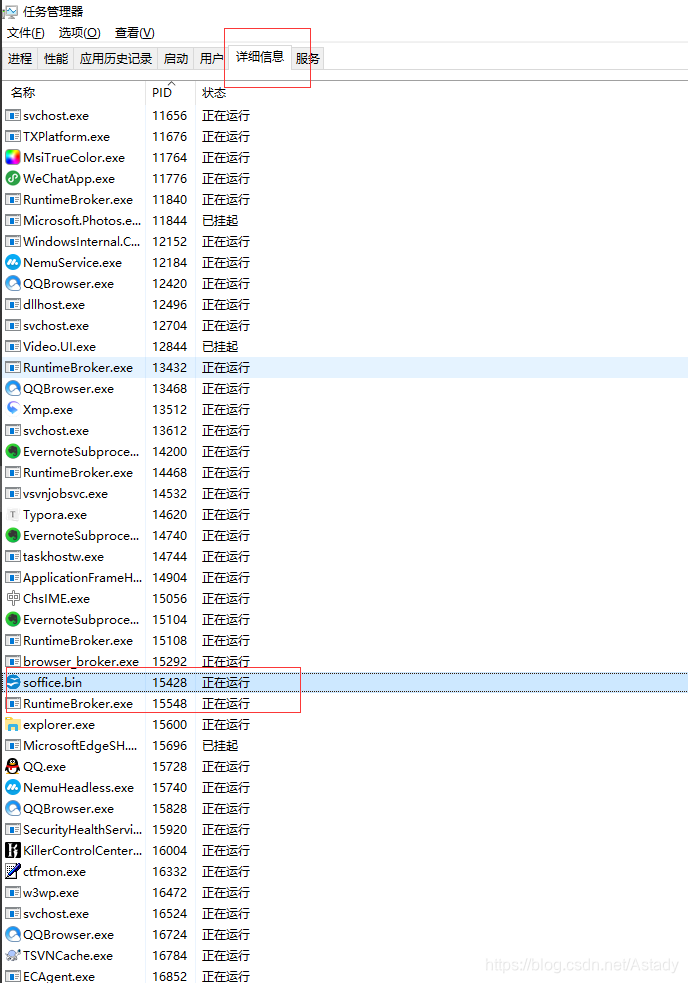Click the MsiTrueColor.exe rainbow icon
The width and height of the screenshot is (688, 983).
point(13,157)
